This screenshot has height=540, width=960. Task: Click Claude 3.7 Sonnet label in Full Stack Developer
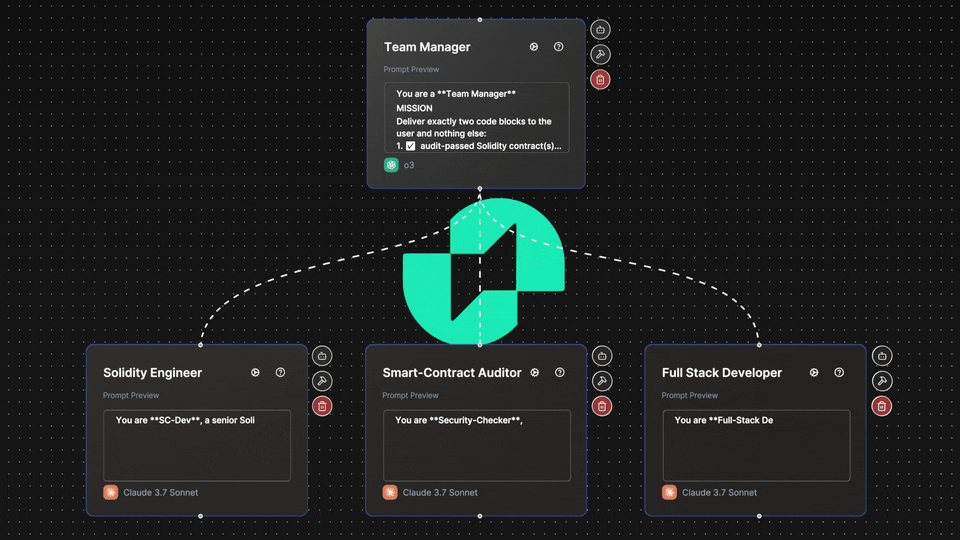(x=719, y=492)
